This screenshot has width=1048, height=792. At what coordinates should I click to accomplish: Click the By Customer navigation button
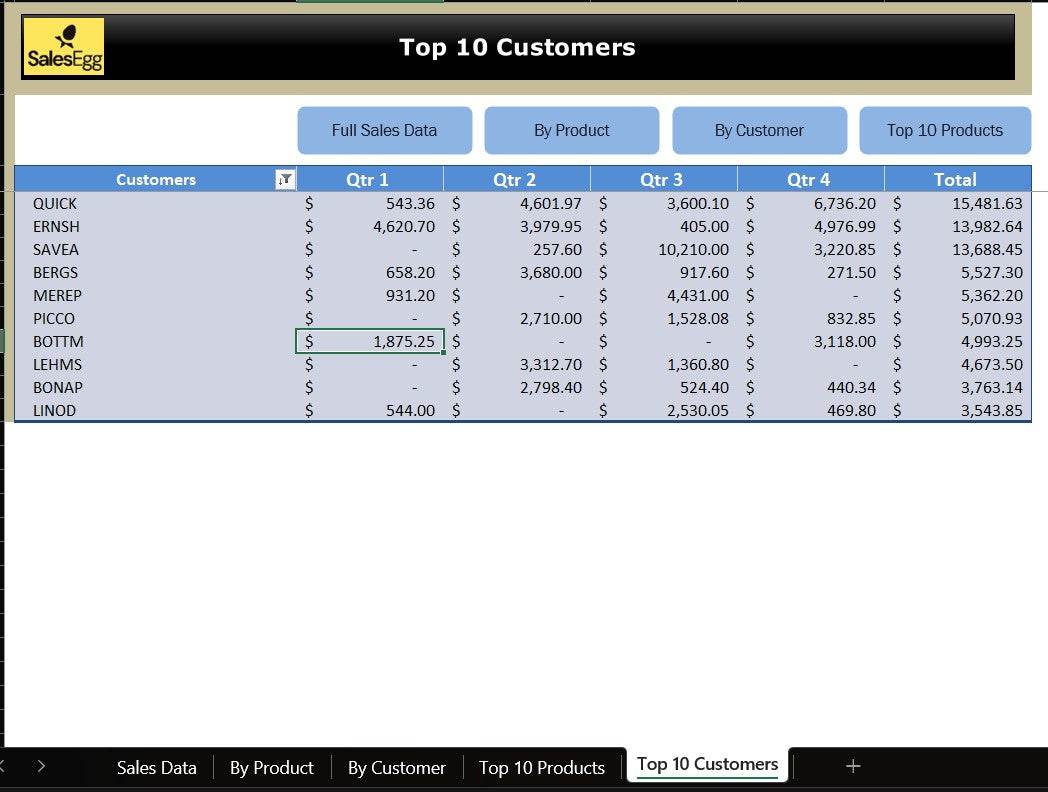click(x=759, y=130)
